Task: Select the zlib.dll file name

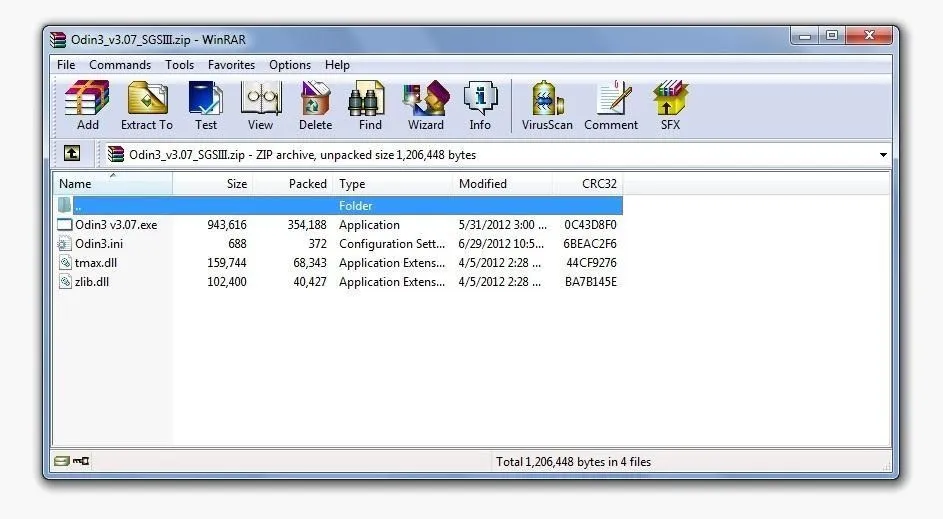Action: (x=92, y=281)
